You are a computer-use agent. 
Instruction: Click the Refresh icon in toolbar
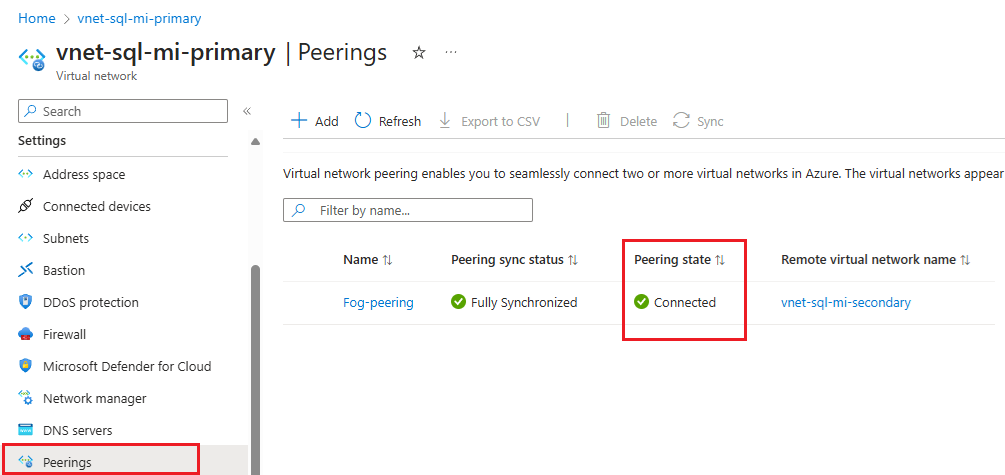[363, 121]
